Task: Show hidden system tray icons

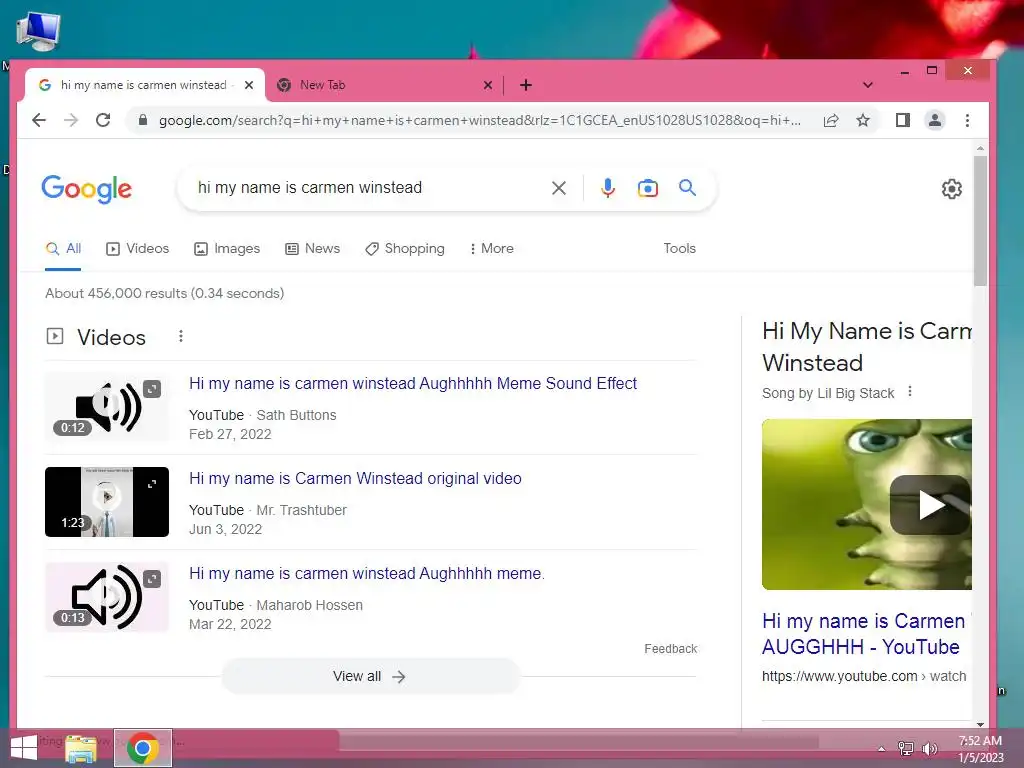Action: (x=882, y=749)
